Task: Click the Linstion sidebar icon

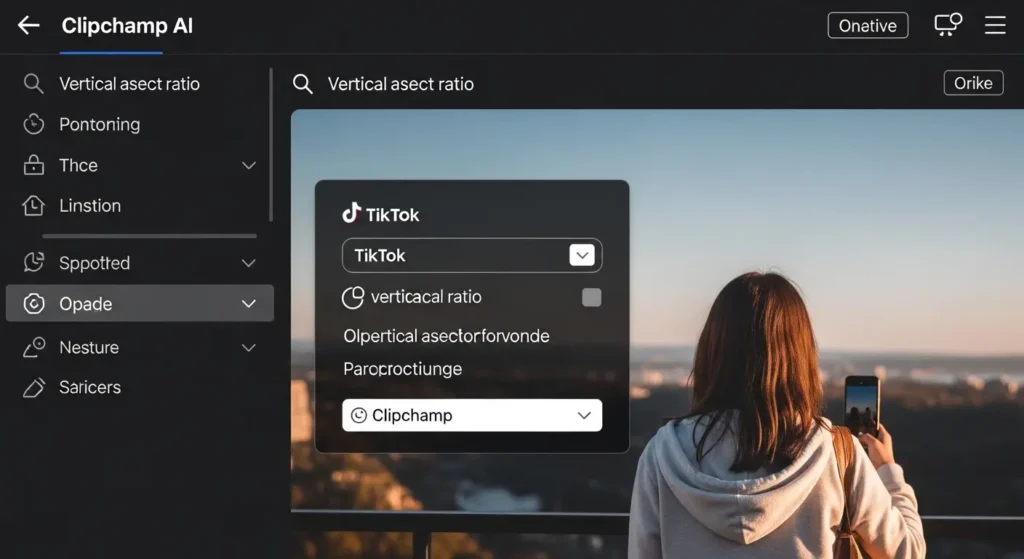Action: [34, 206]
